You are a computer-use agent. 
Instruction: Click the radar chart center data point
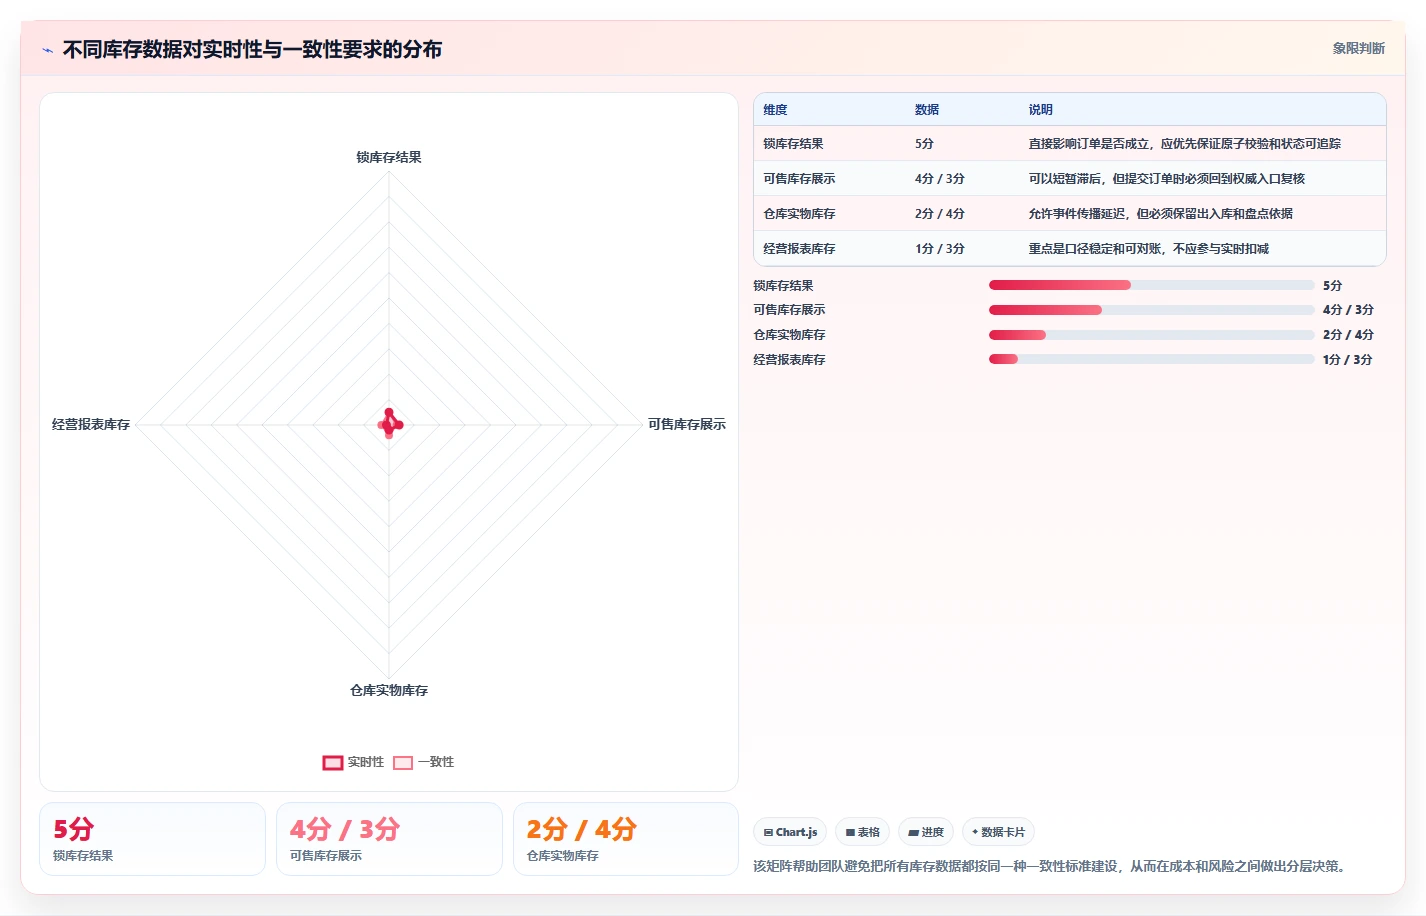pyautogui.click(x=389, y=424)
